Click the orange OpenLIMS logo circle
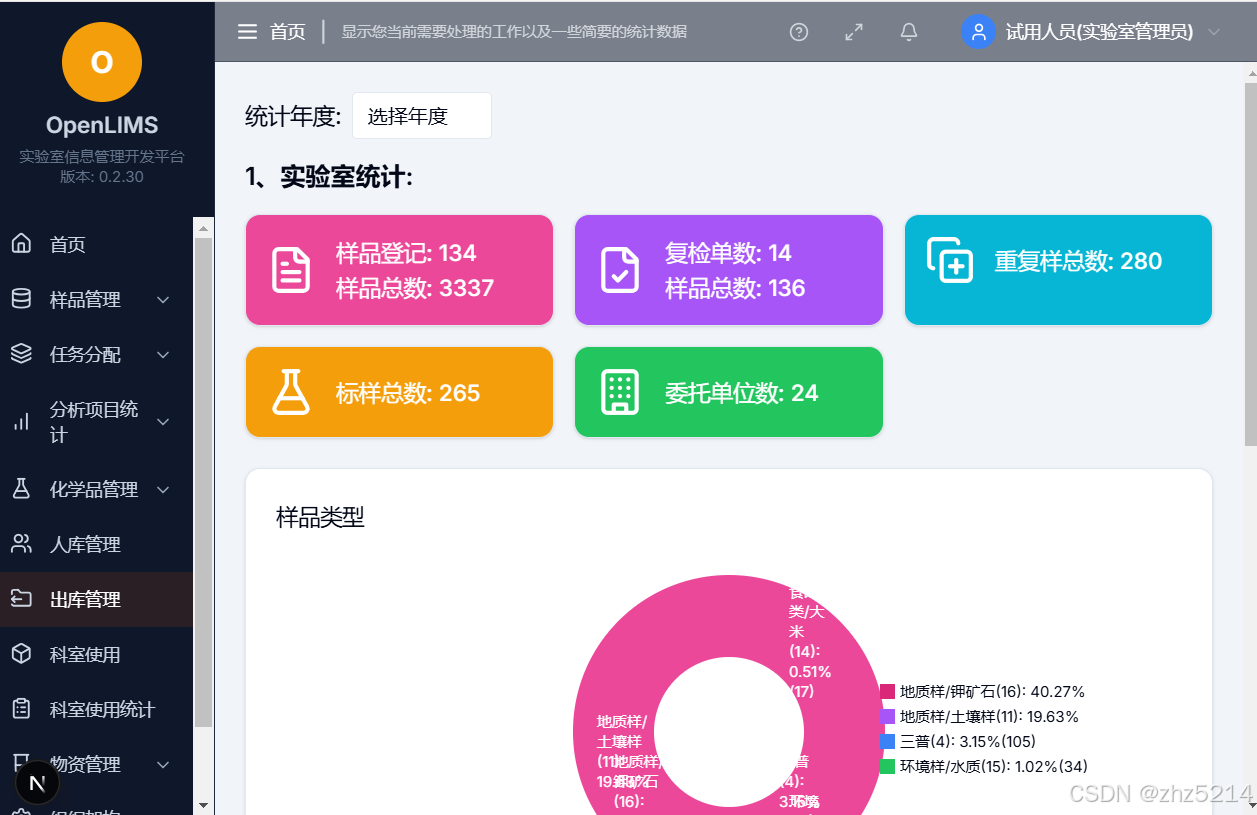 pyautogui.click(x=102, y=62)
